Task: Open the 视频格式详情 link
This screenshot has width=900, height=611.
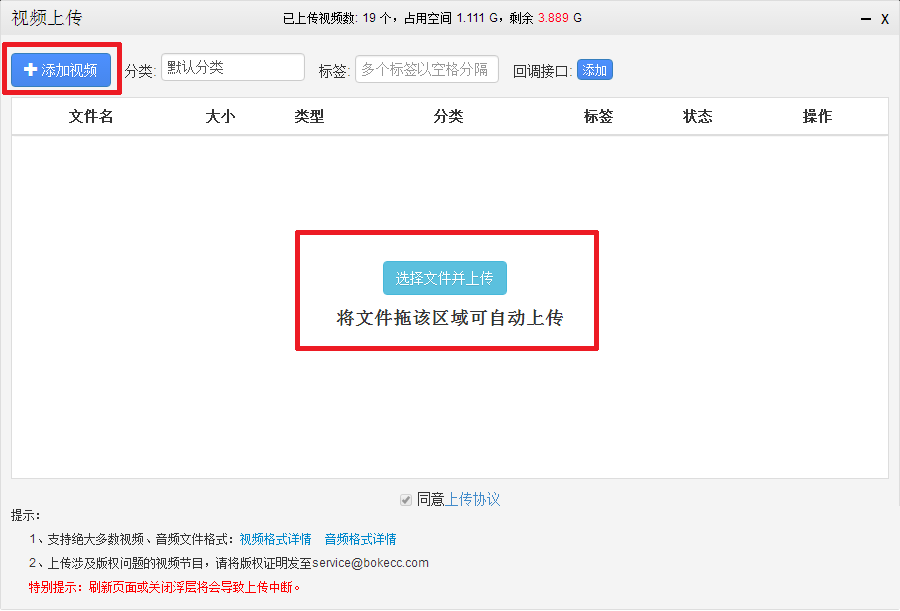Action: click(x=275, y=539)
